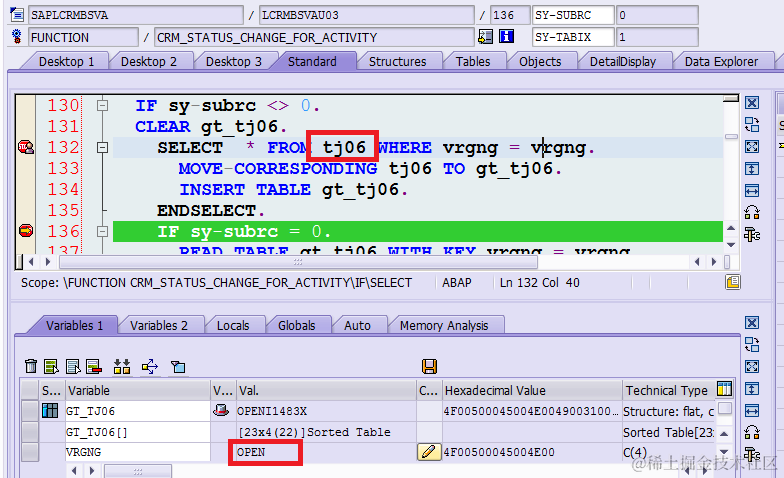Switch to the Variables 2 tab
The width and height of the screenshot is (784, 478).
click(x=158, y=326)
